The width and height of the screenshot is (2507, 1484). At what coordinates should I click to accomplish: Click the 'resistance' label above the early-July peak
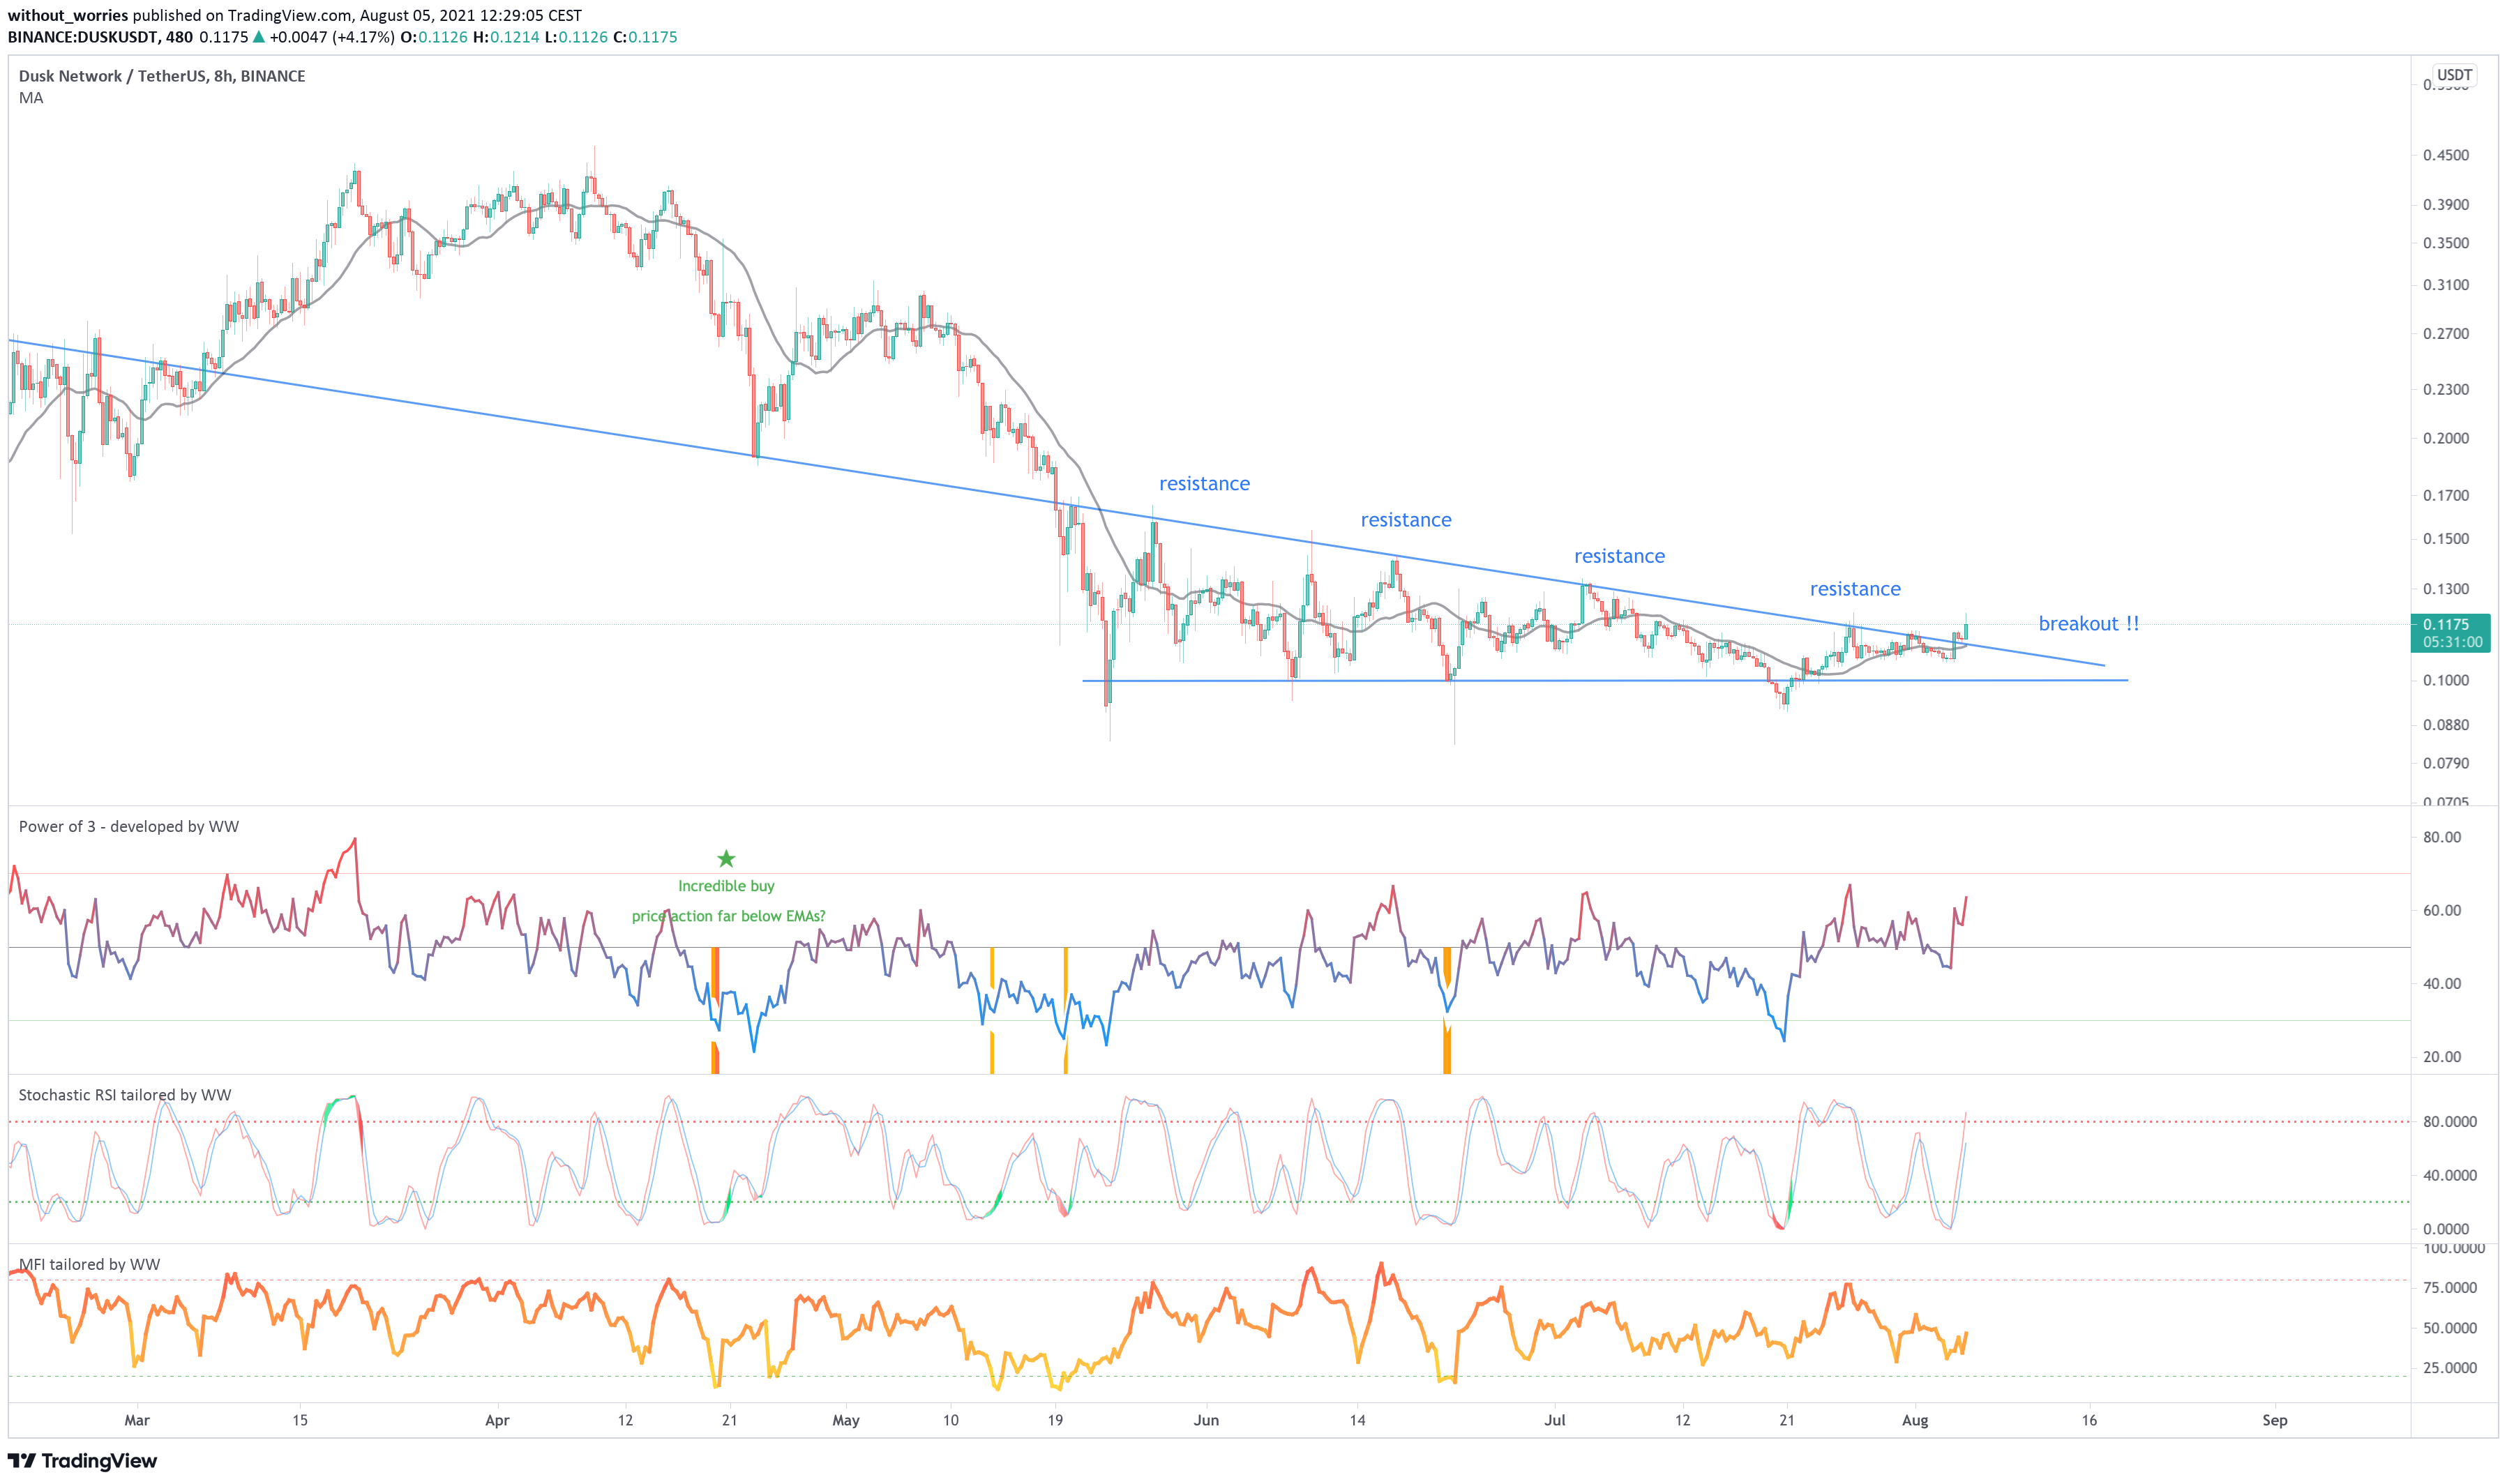(1619, 556)
